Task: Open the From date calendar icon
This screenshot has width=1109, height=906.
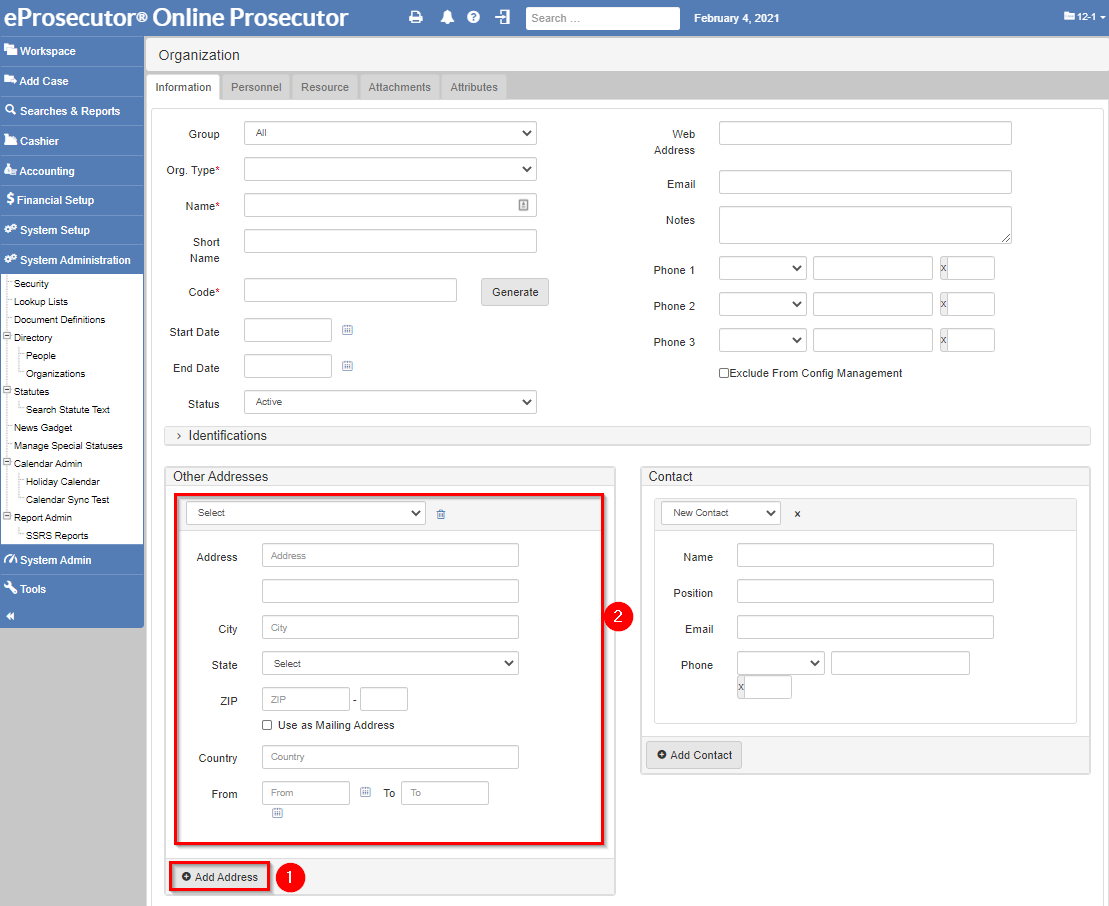Action: coord(366,791)
